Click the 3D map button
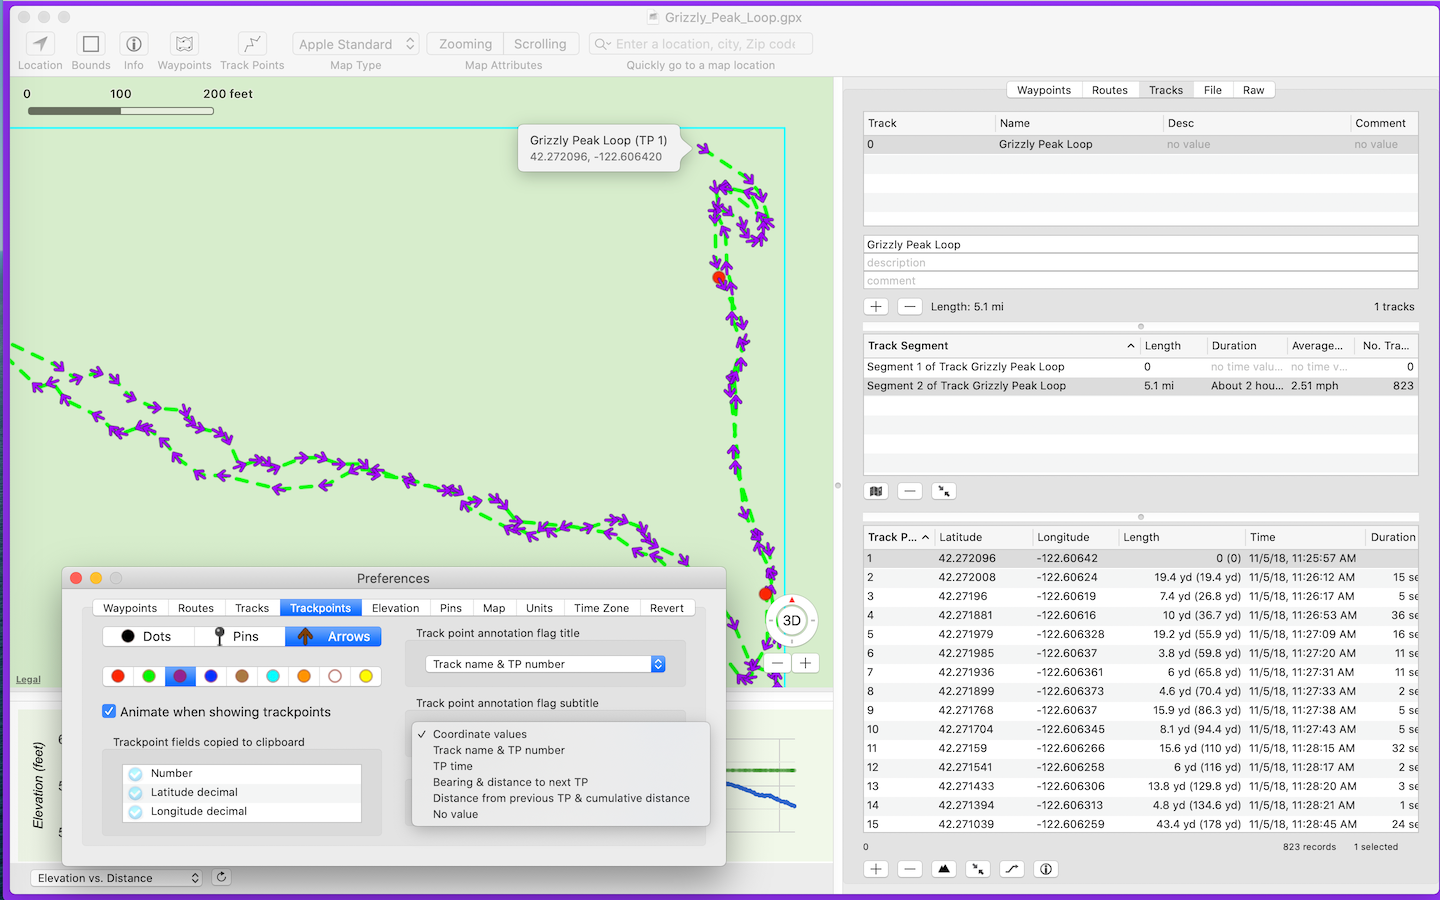The width and height of the screenshot is (1440, 900). [791, 620]
